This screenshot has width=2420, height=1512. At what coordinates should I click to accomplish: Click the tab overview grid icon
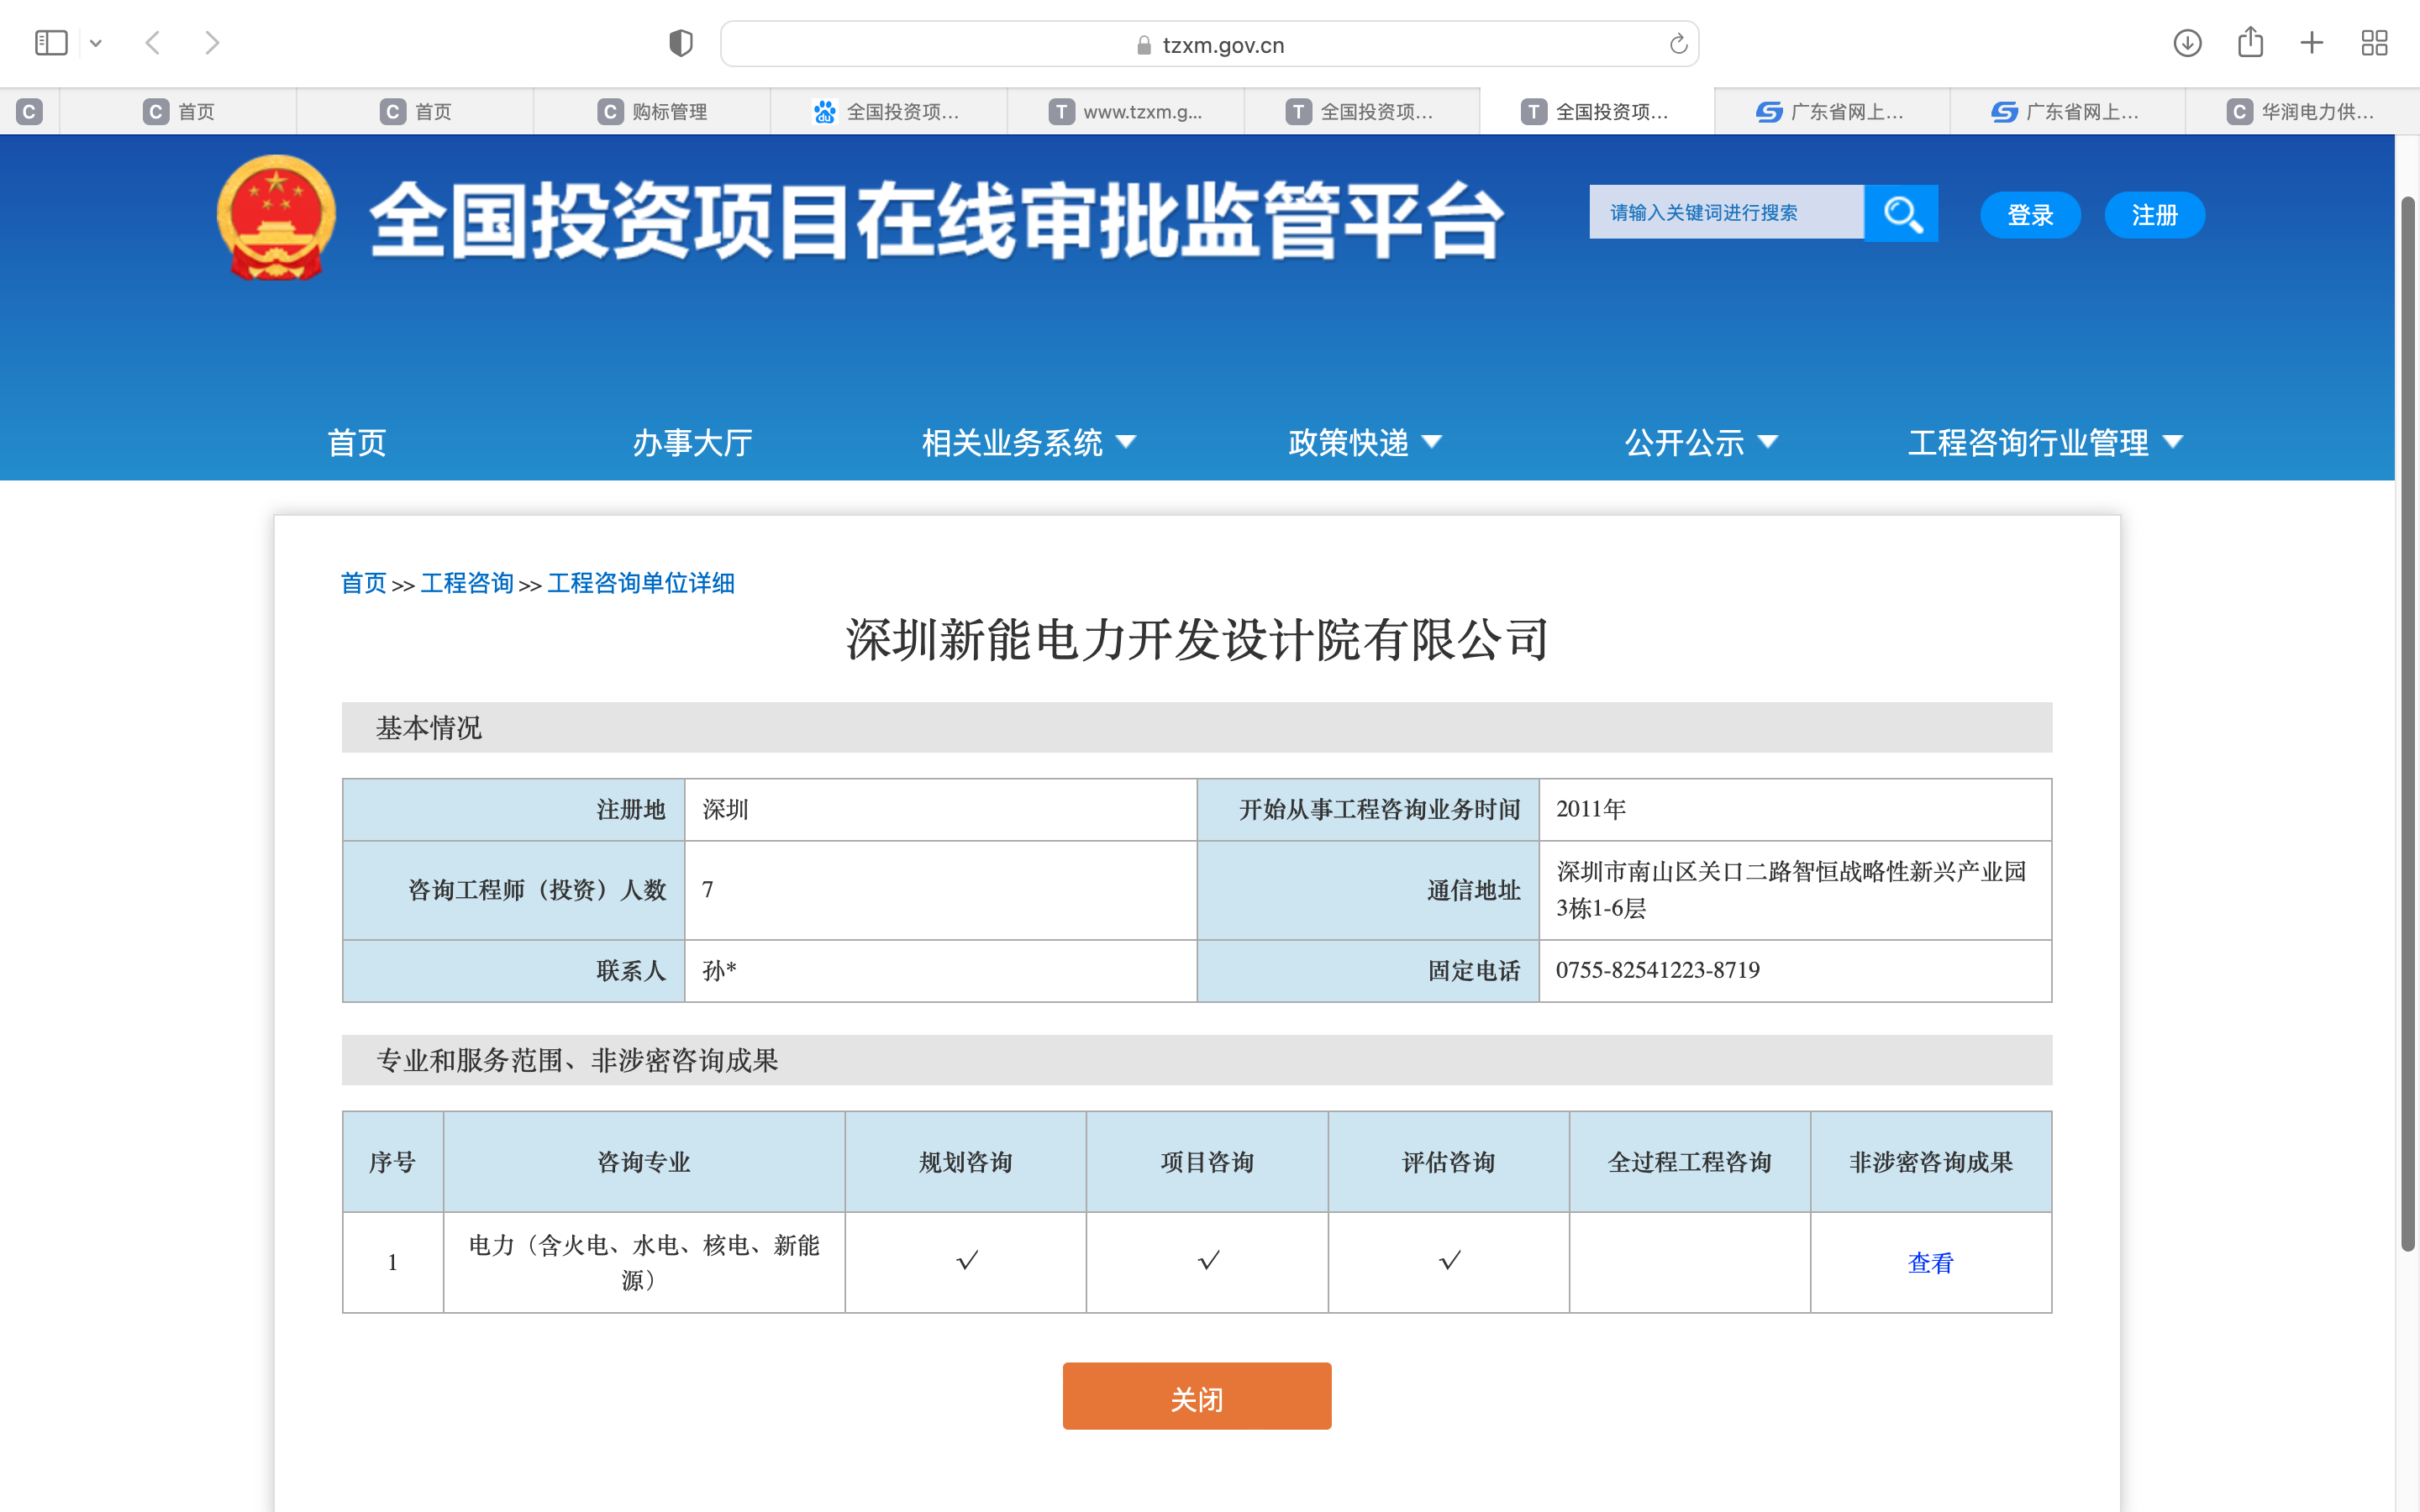pos(2375,43)
